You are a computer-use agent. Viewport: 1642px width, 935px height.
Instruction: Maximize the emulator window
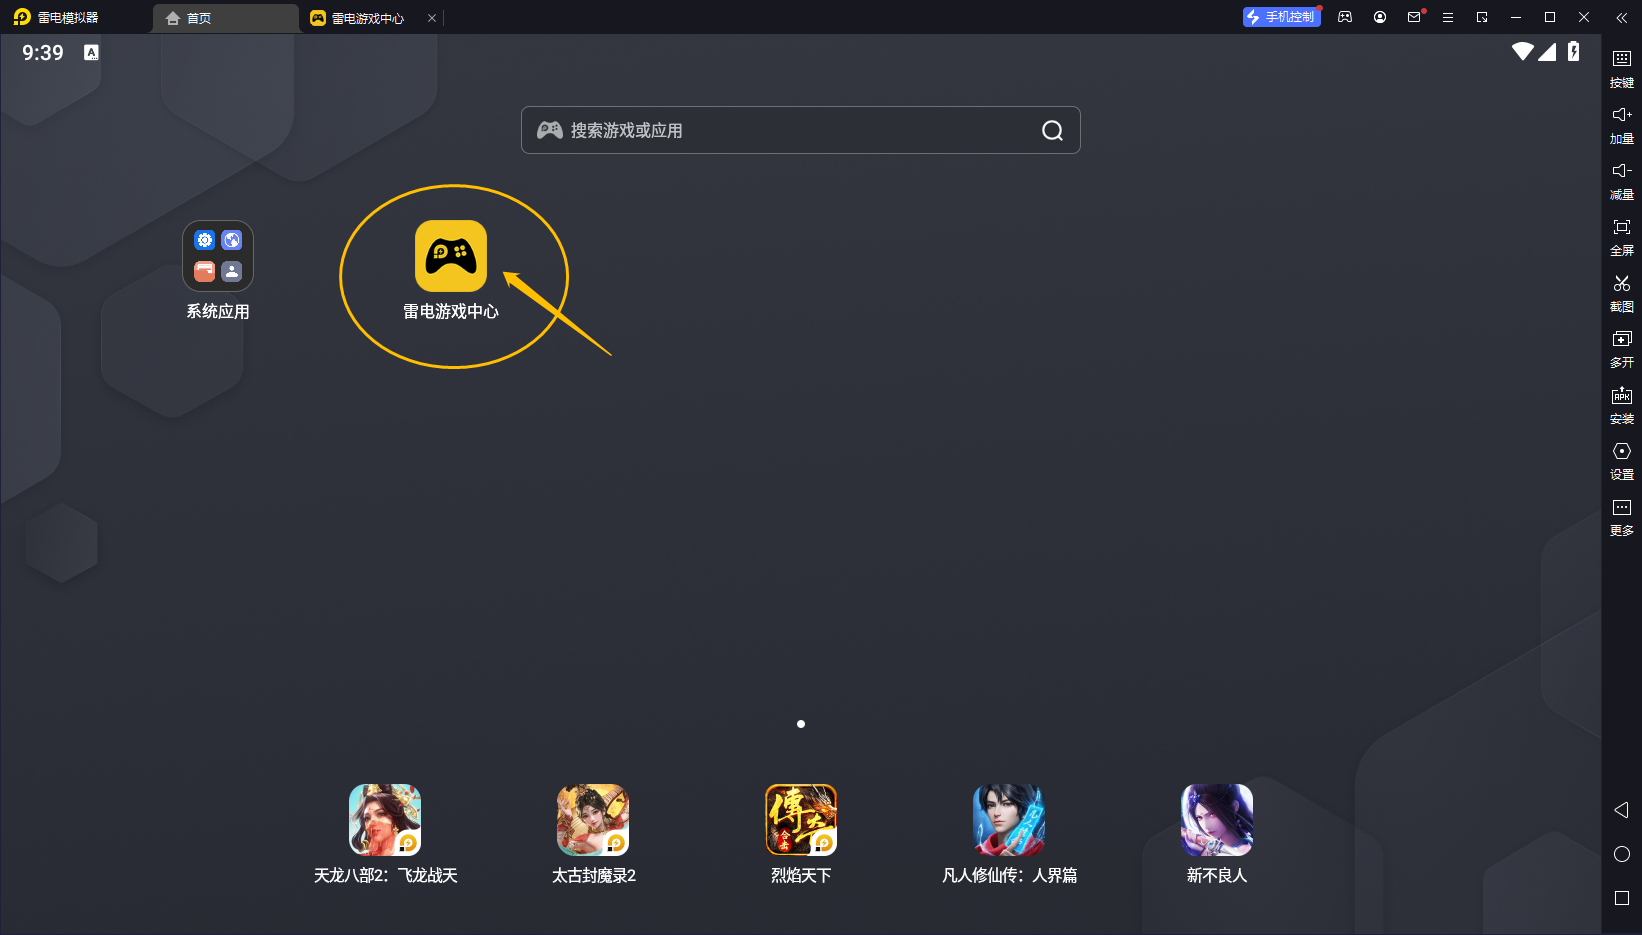point(1550,17)
